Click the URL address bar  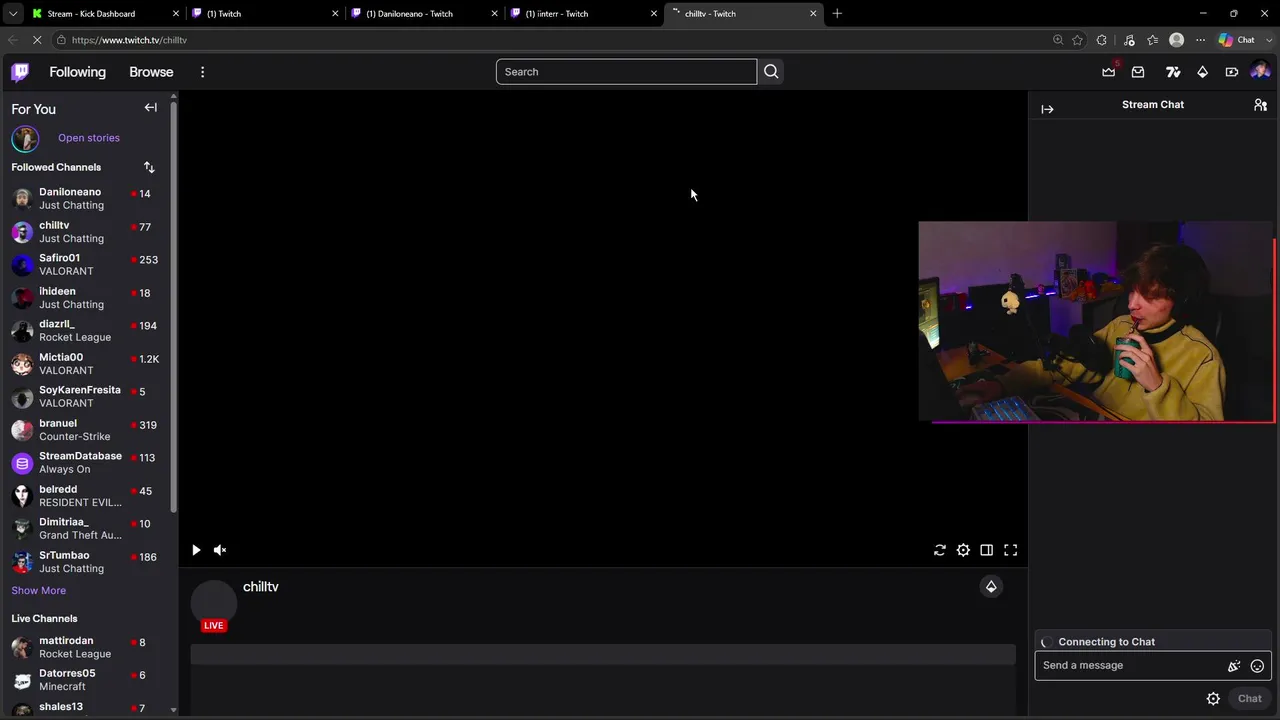click(x=550, y=40)
